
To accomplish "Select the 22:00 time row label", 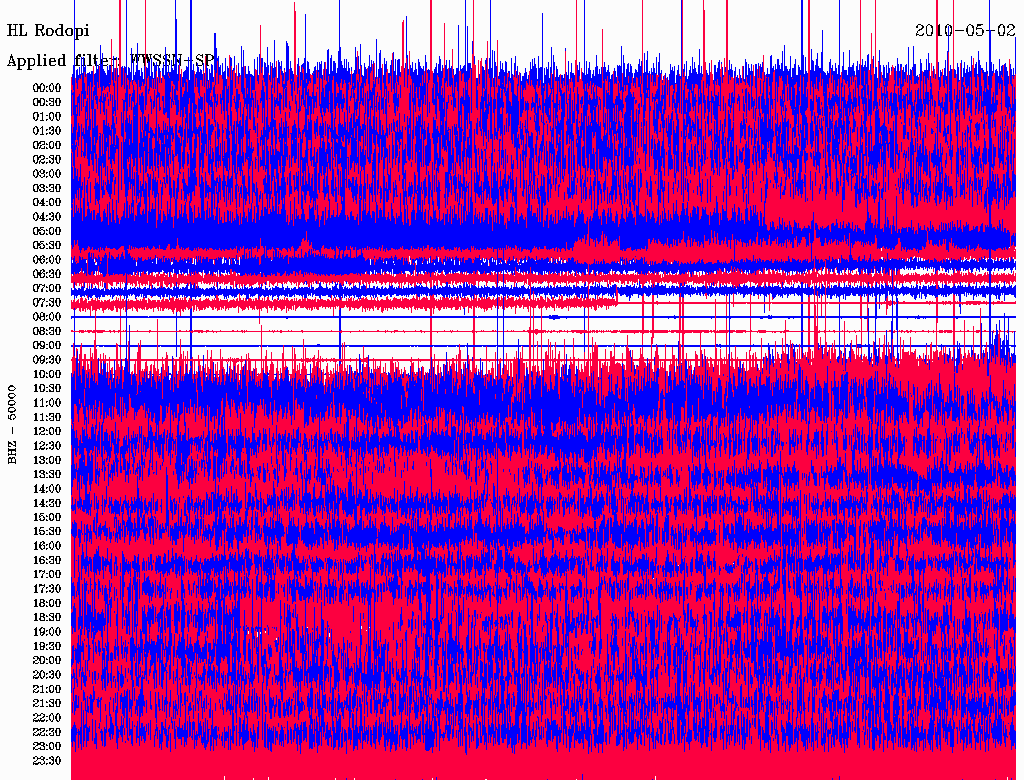I will coord(47,718).
